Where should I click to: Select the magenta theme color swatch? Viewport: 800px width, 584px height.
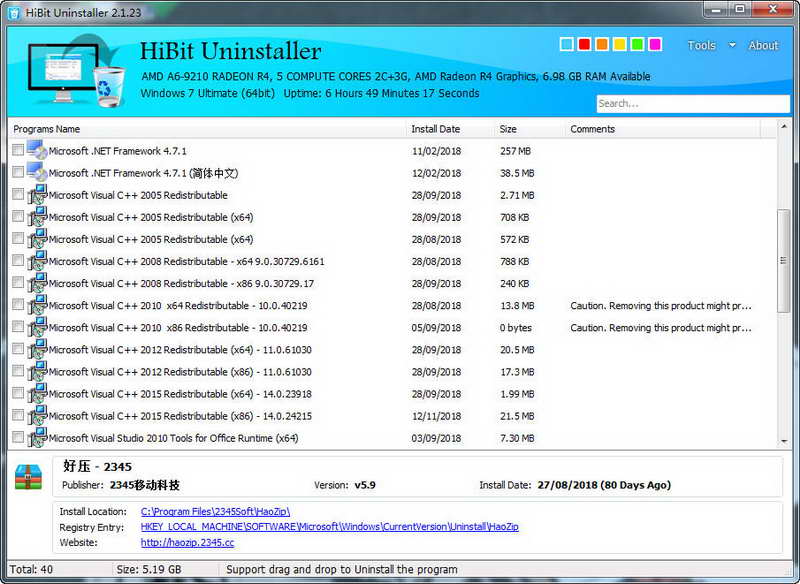click(x=655, y=44)
